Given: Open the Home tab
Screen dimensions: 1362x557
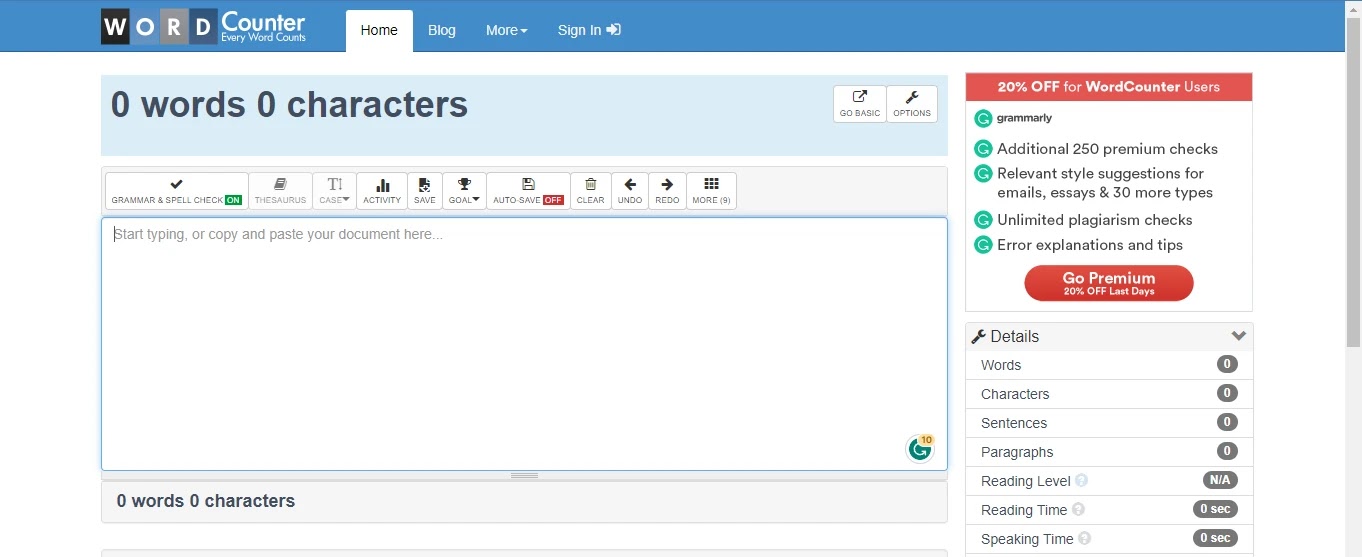Looking at the screenshot, I should (379, 30).
